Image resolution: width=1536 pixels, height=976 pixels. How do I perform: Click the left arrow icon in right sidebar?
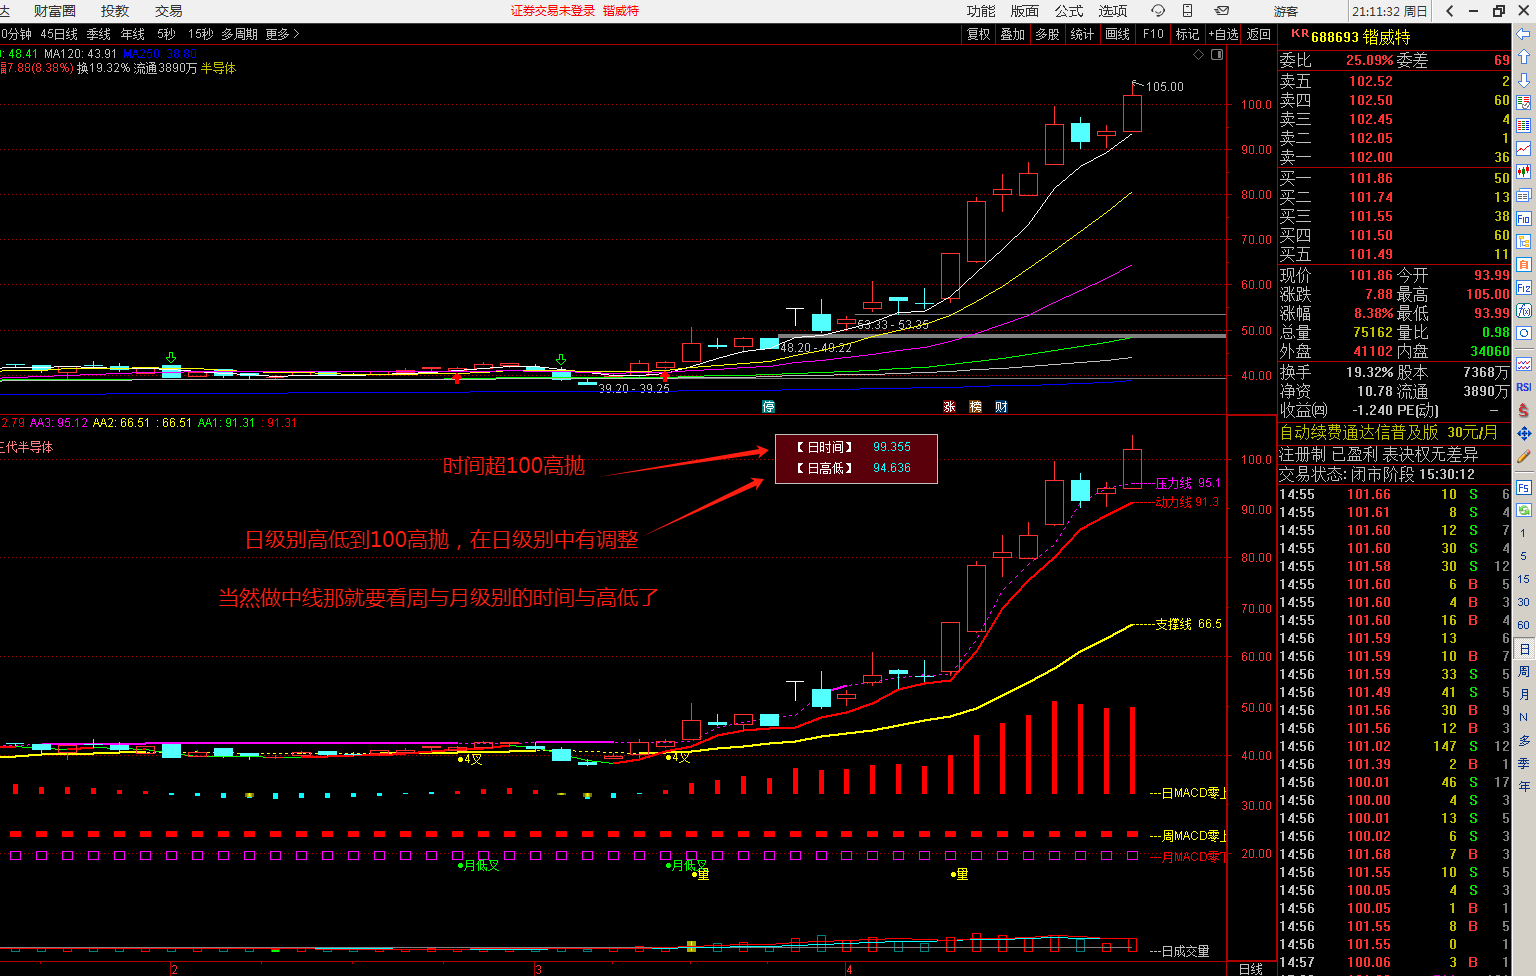[1524, 34]
